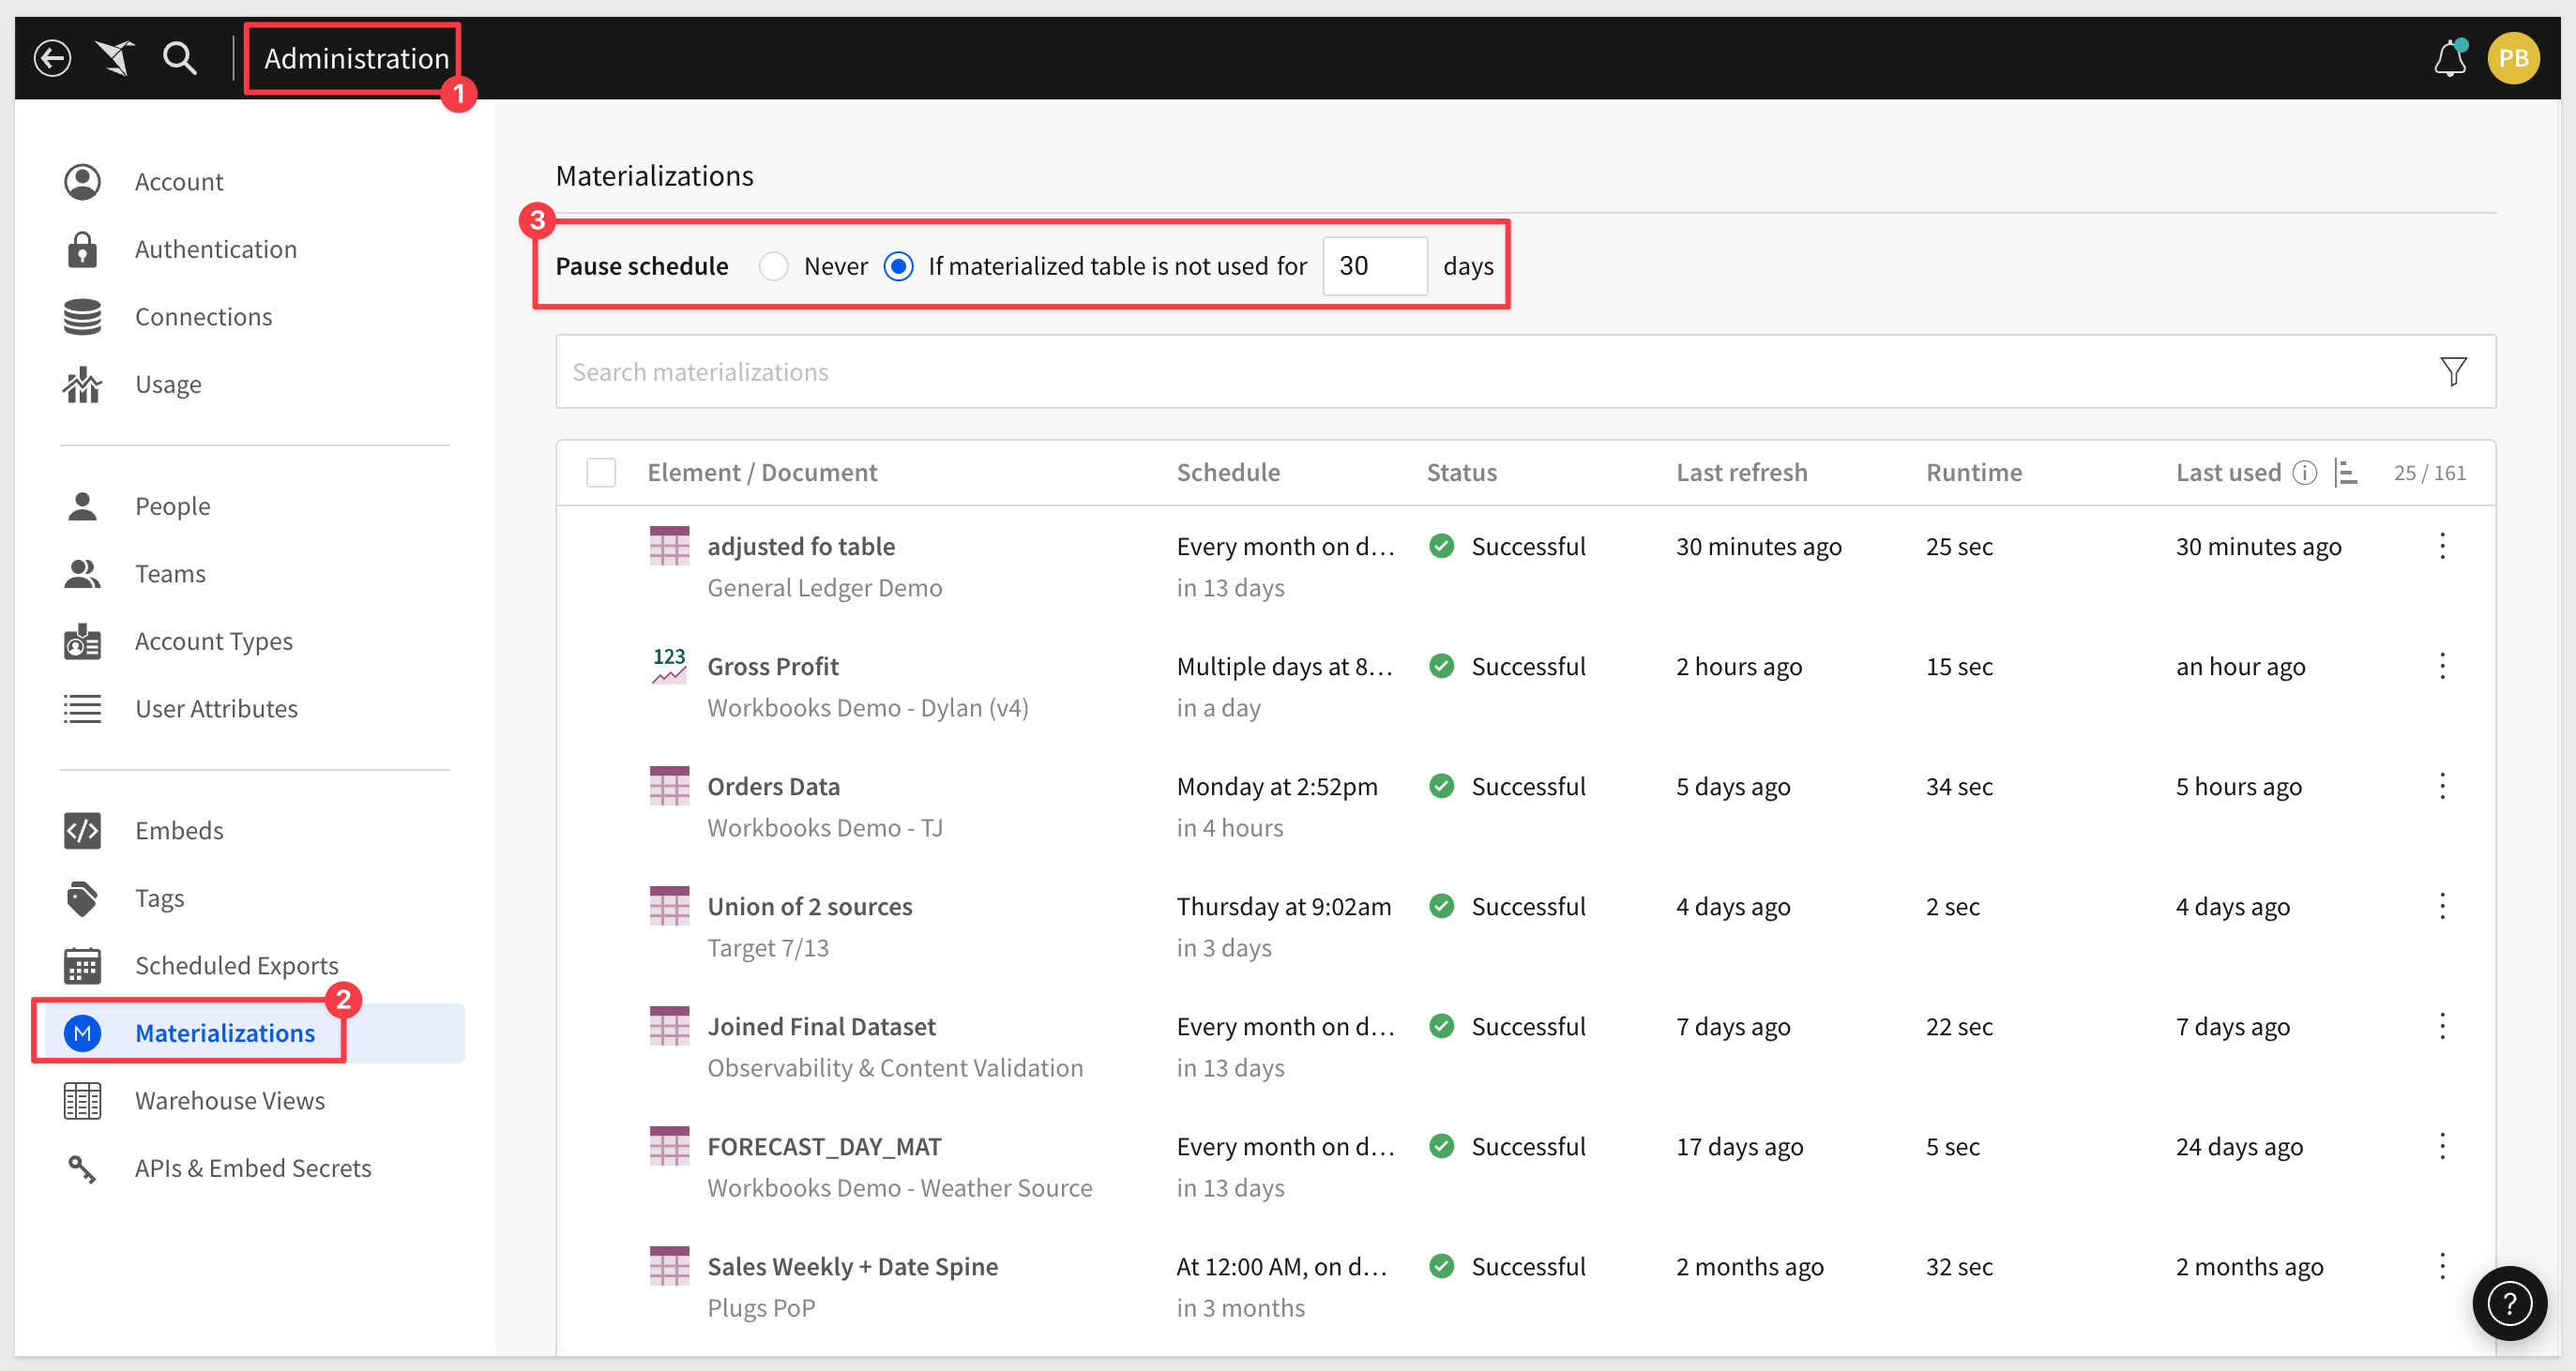Click the Embeds code icon

[x=82, y=831]
